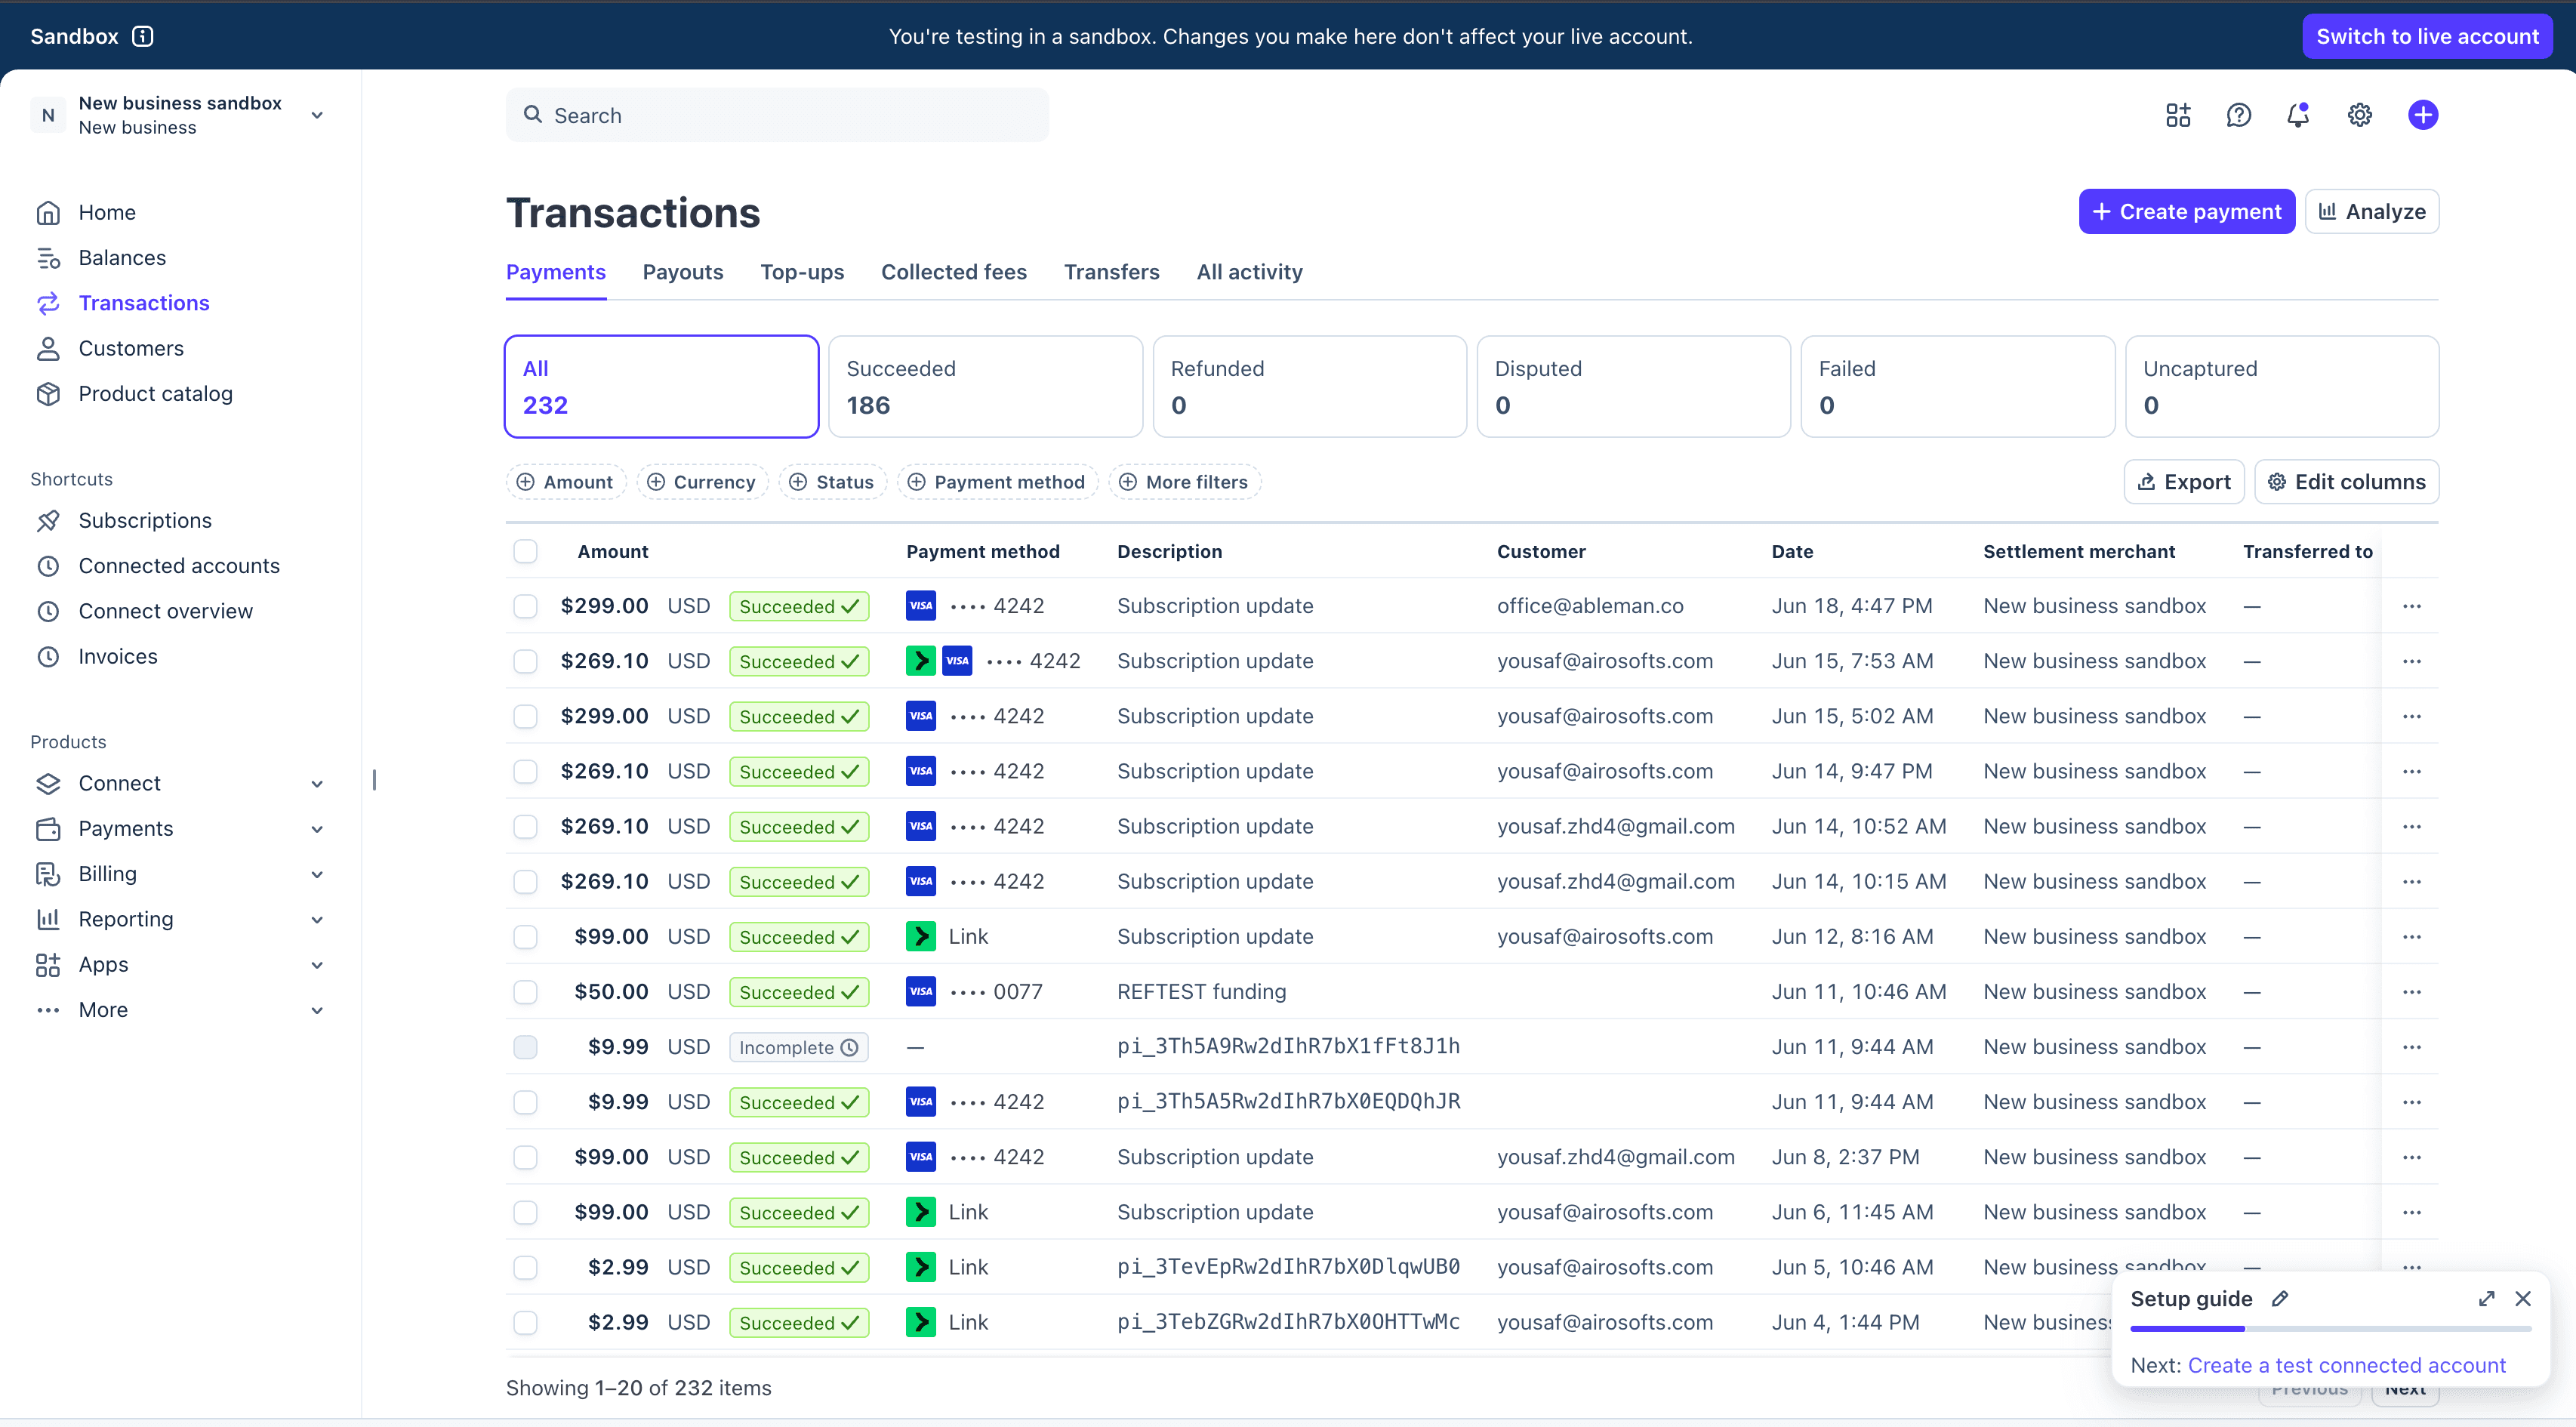Click the Incomplete status clock icon
The image size is (2576, 1427).
[849, 1047]
